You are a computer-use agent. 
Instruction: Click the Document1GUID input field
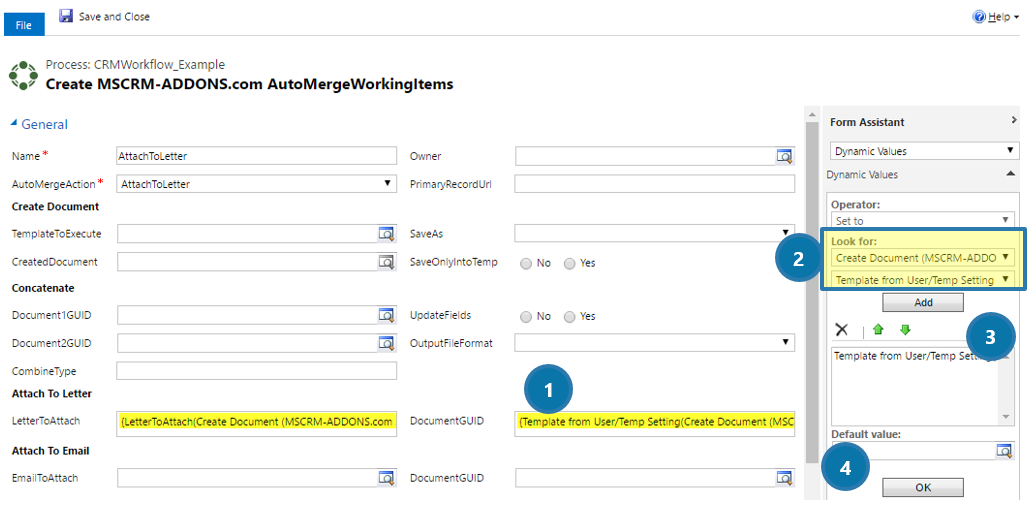pos(247,315)
